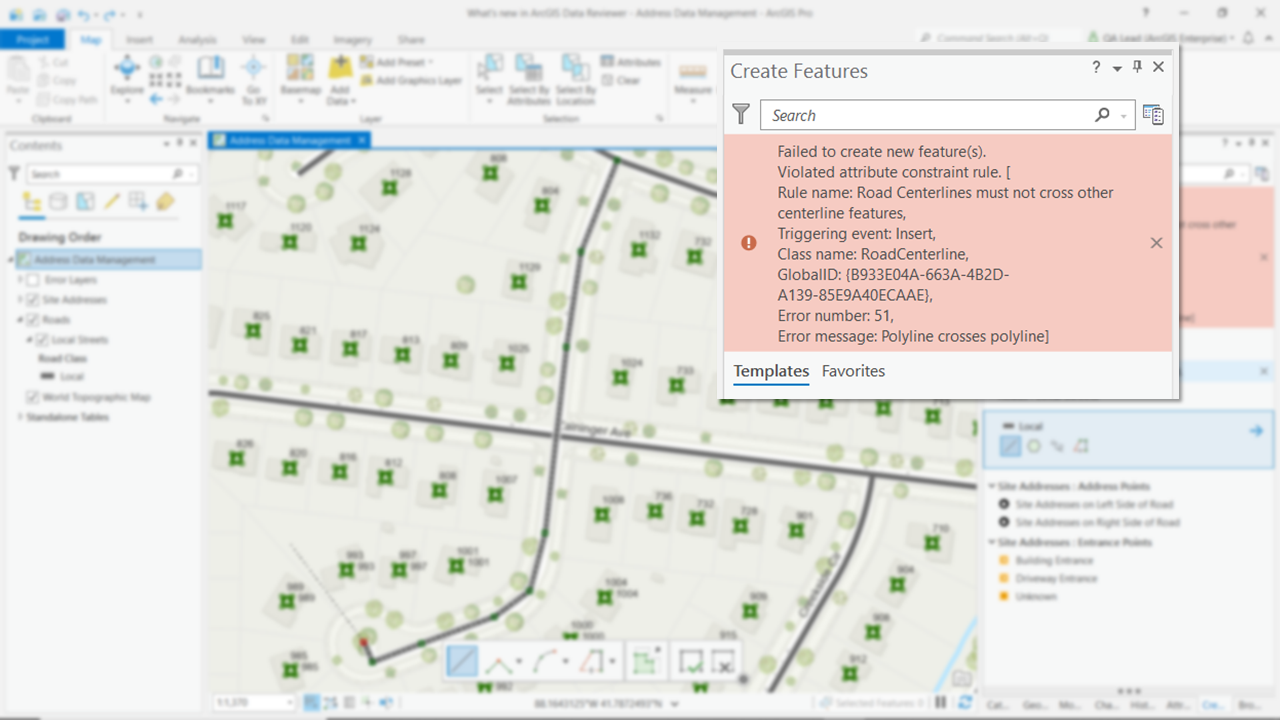The image size is (1280, 720).
Task: Select the Building Entrance template
Action: (1045, 561)
